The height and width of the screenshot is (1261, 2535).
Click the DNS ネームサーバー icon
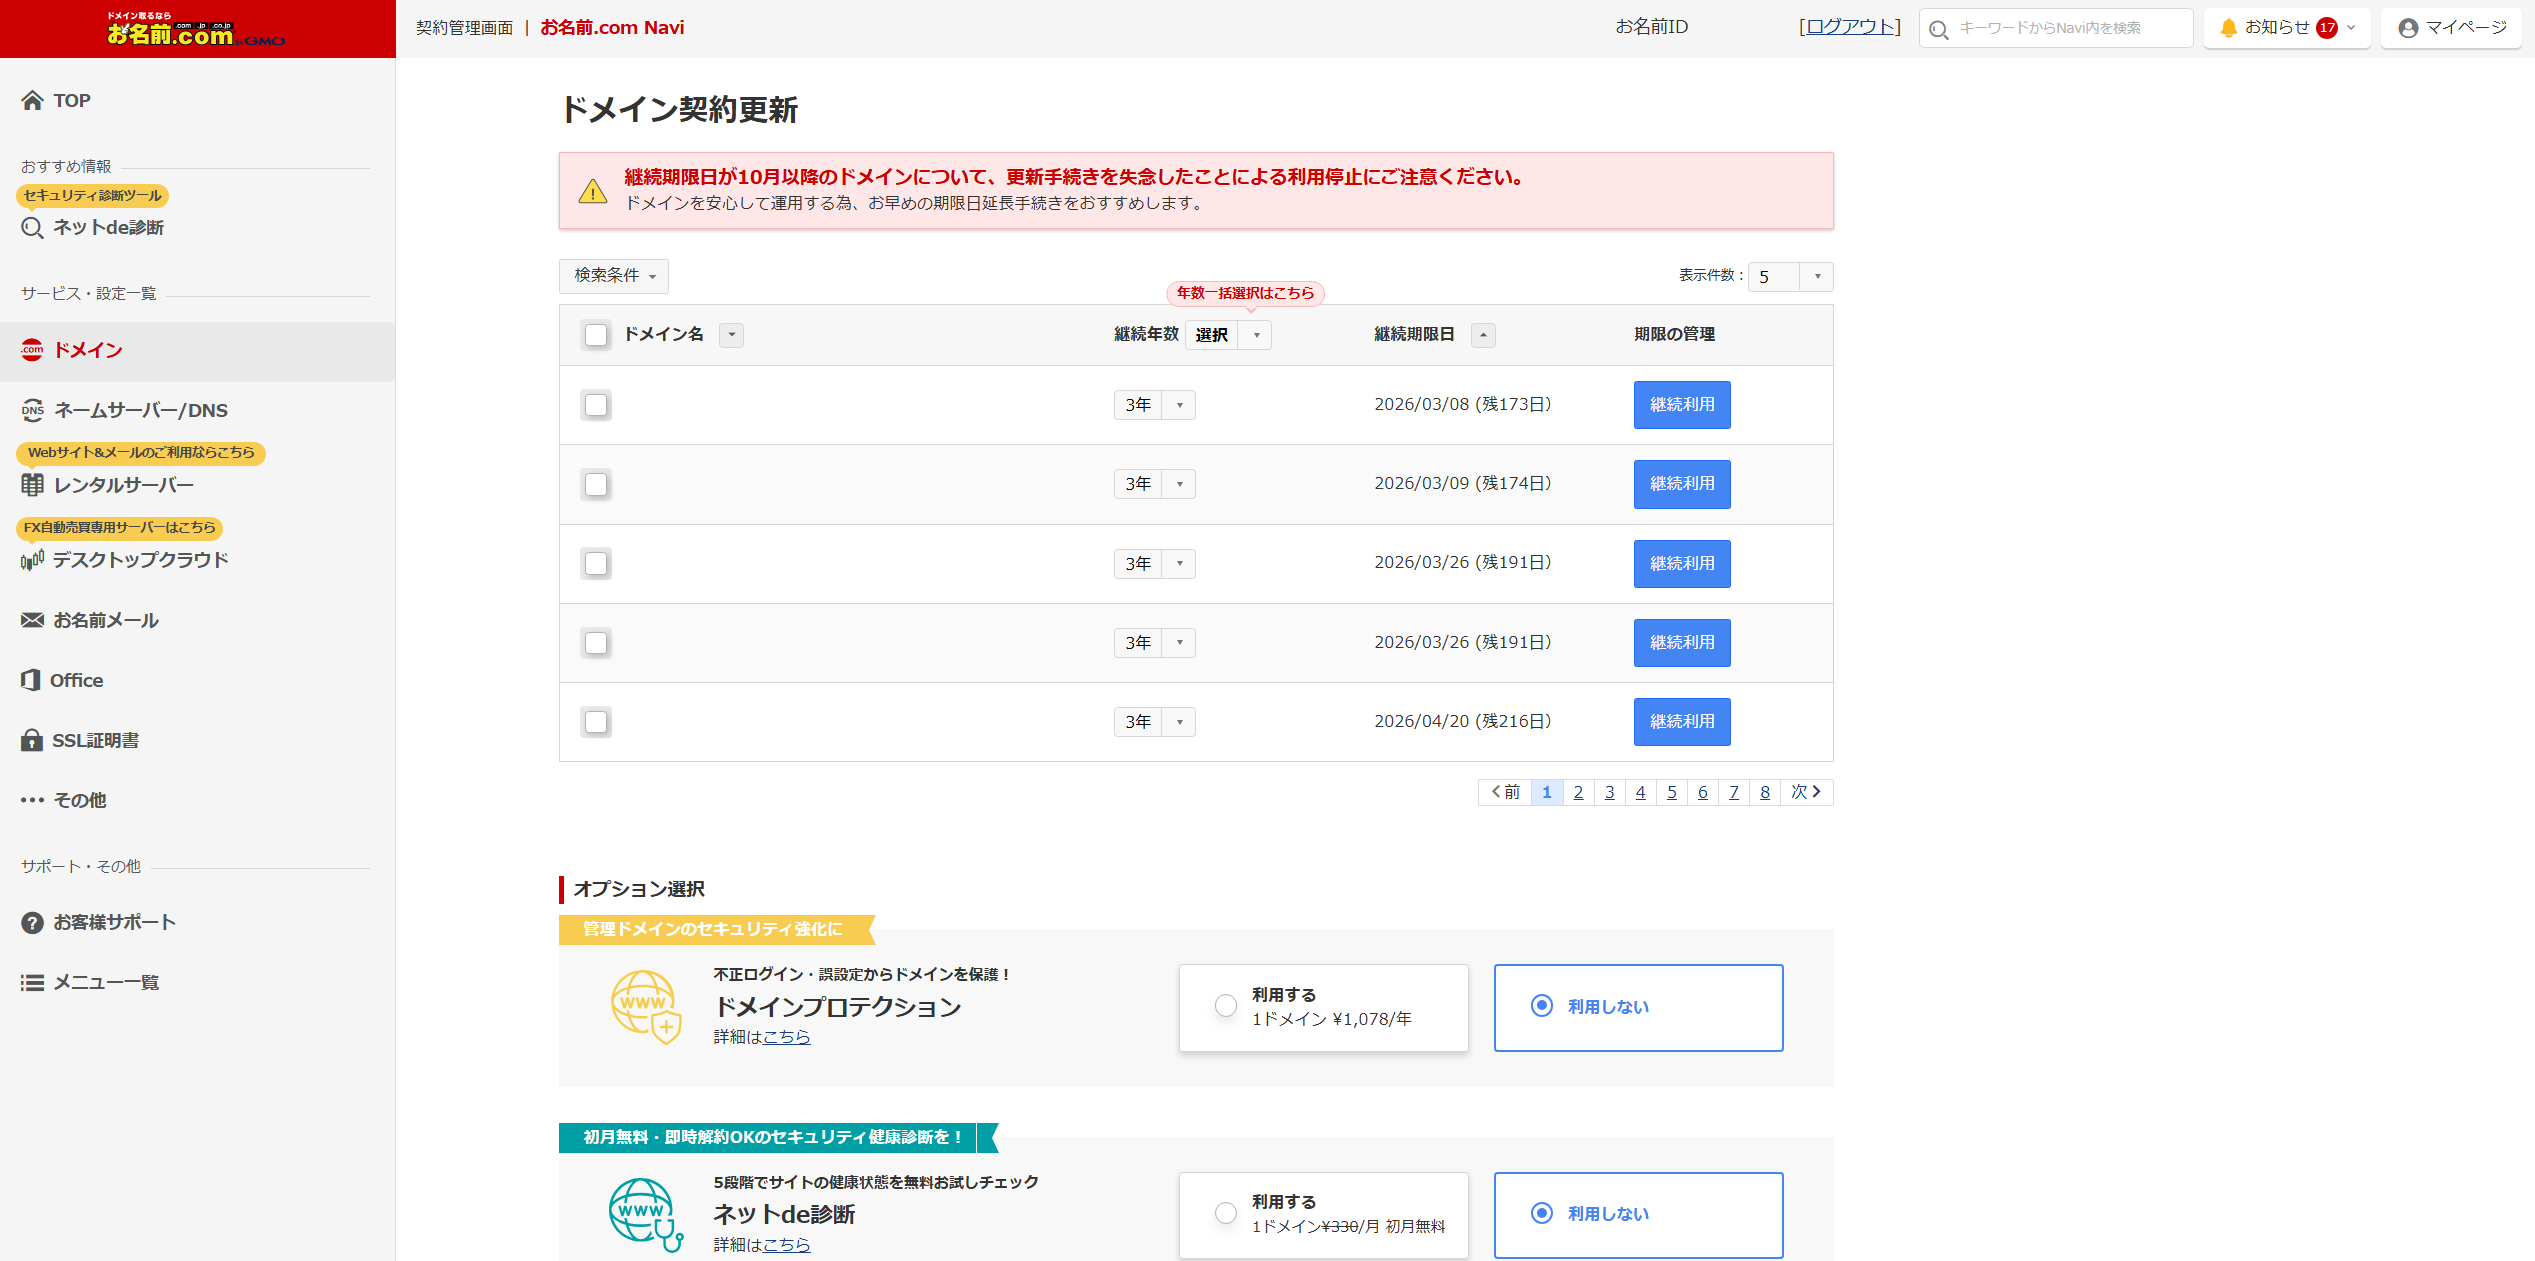[x=33, y=410]
